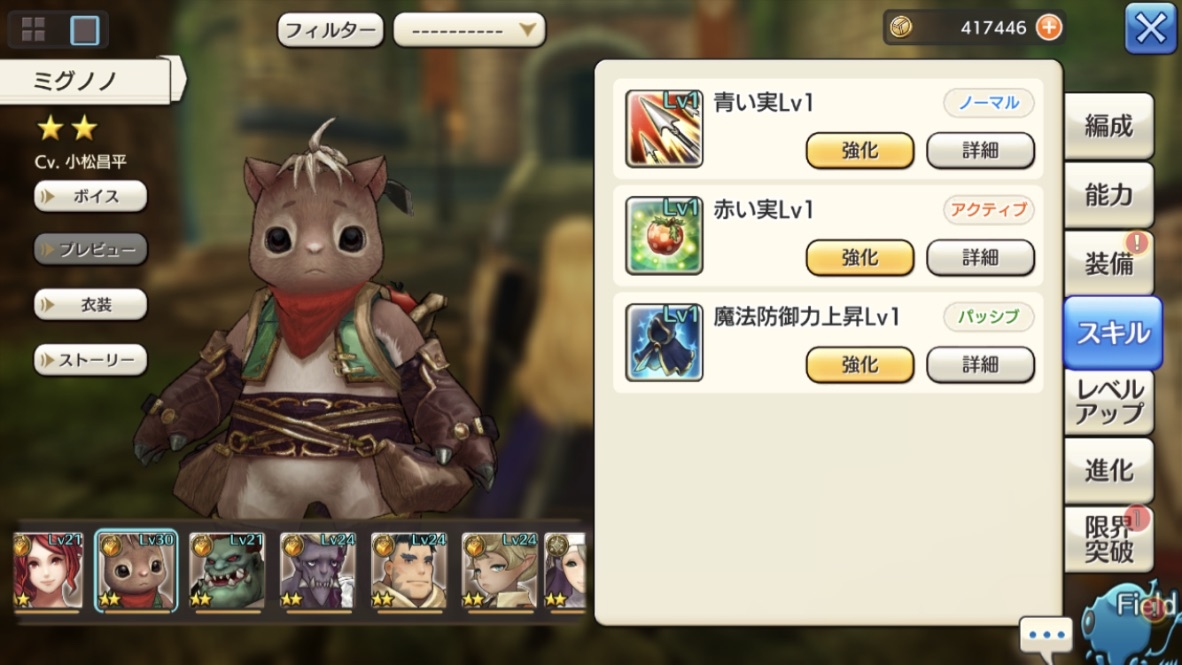Switch to single character view icon
The height and width of the screenshot is (665, 1182).
84,30
